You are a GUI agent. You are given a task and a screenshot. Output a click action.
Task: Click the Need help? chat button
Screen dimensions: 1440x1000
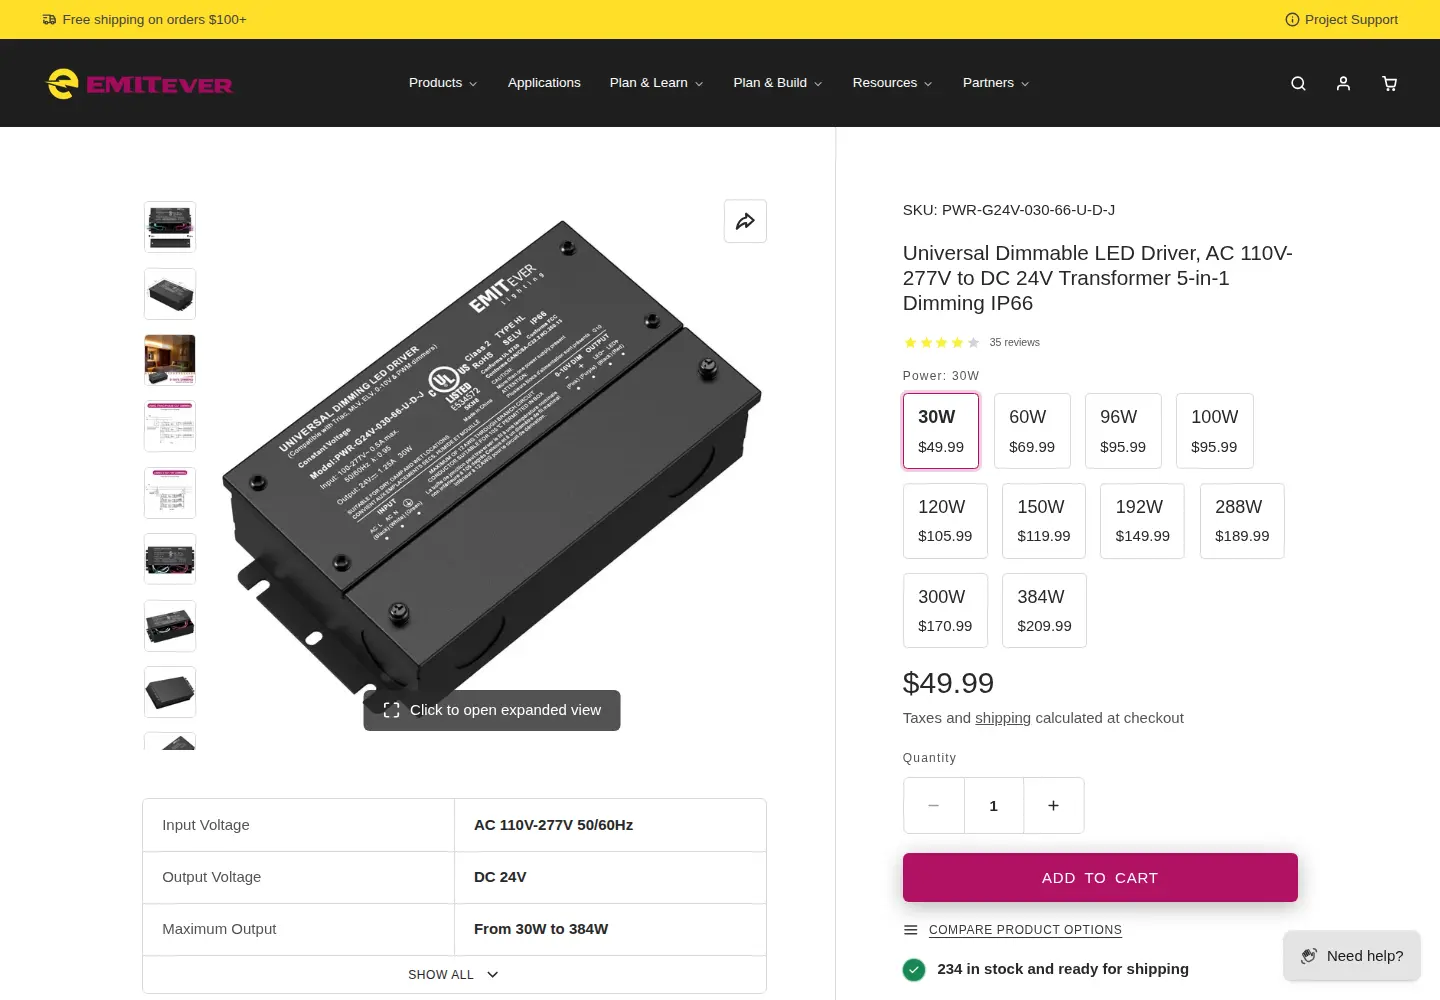click(x=1352, y=956)
